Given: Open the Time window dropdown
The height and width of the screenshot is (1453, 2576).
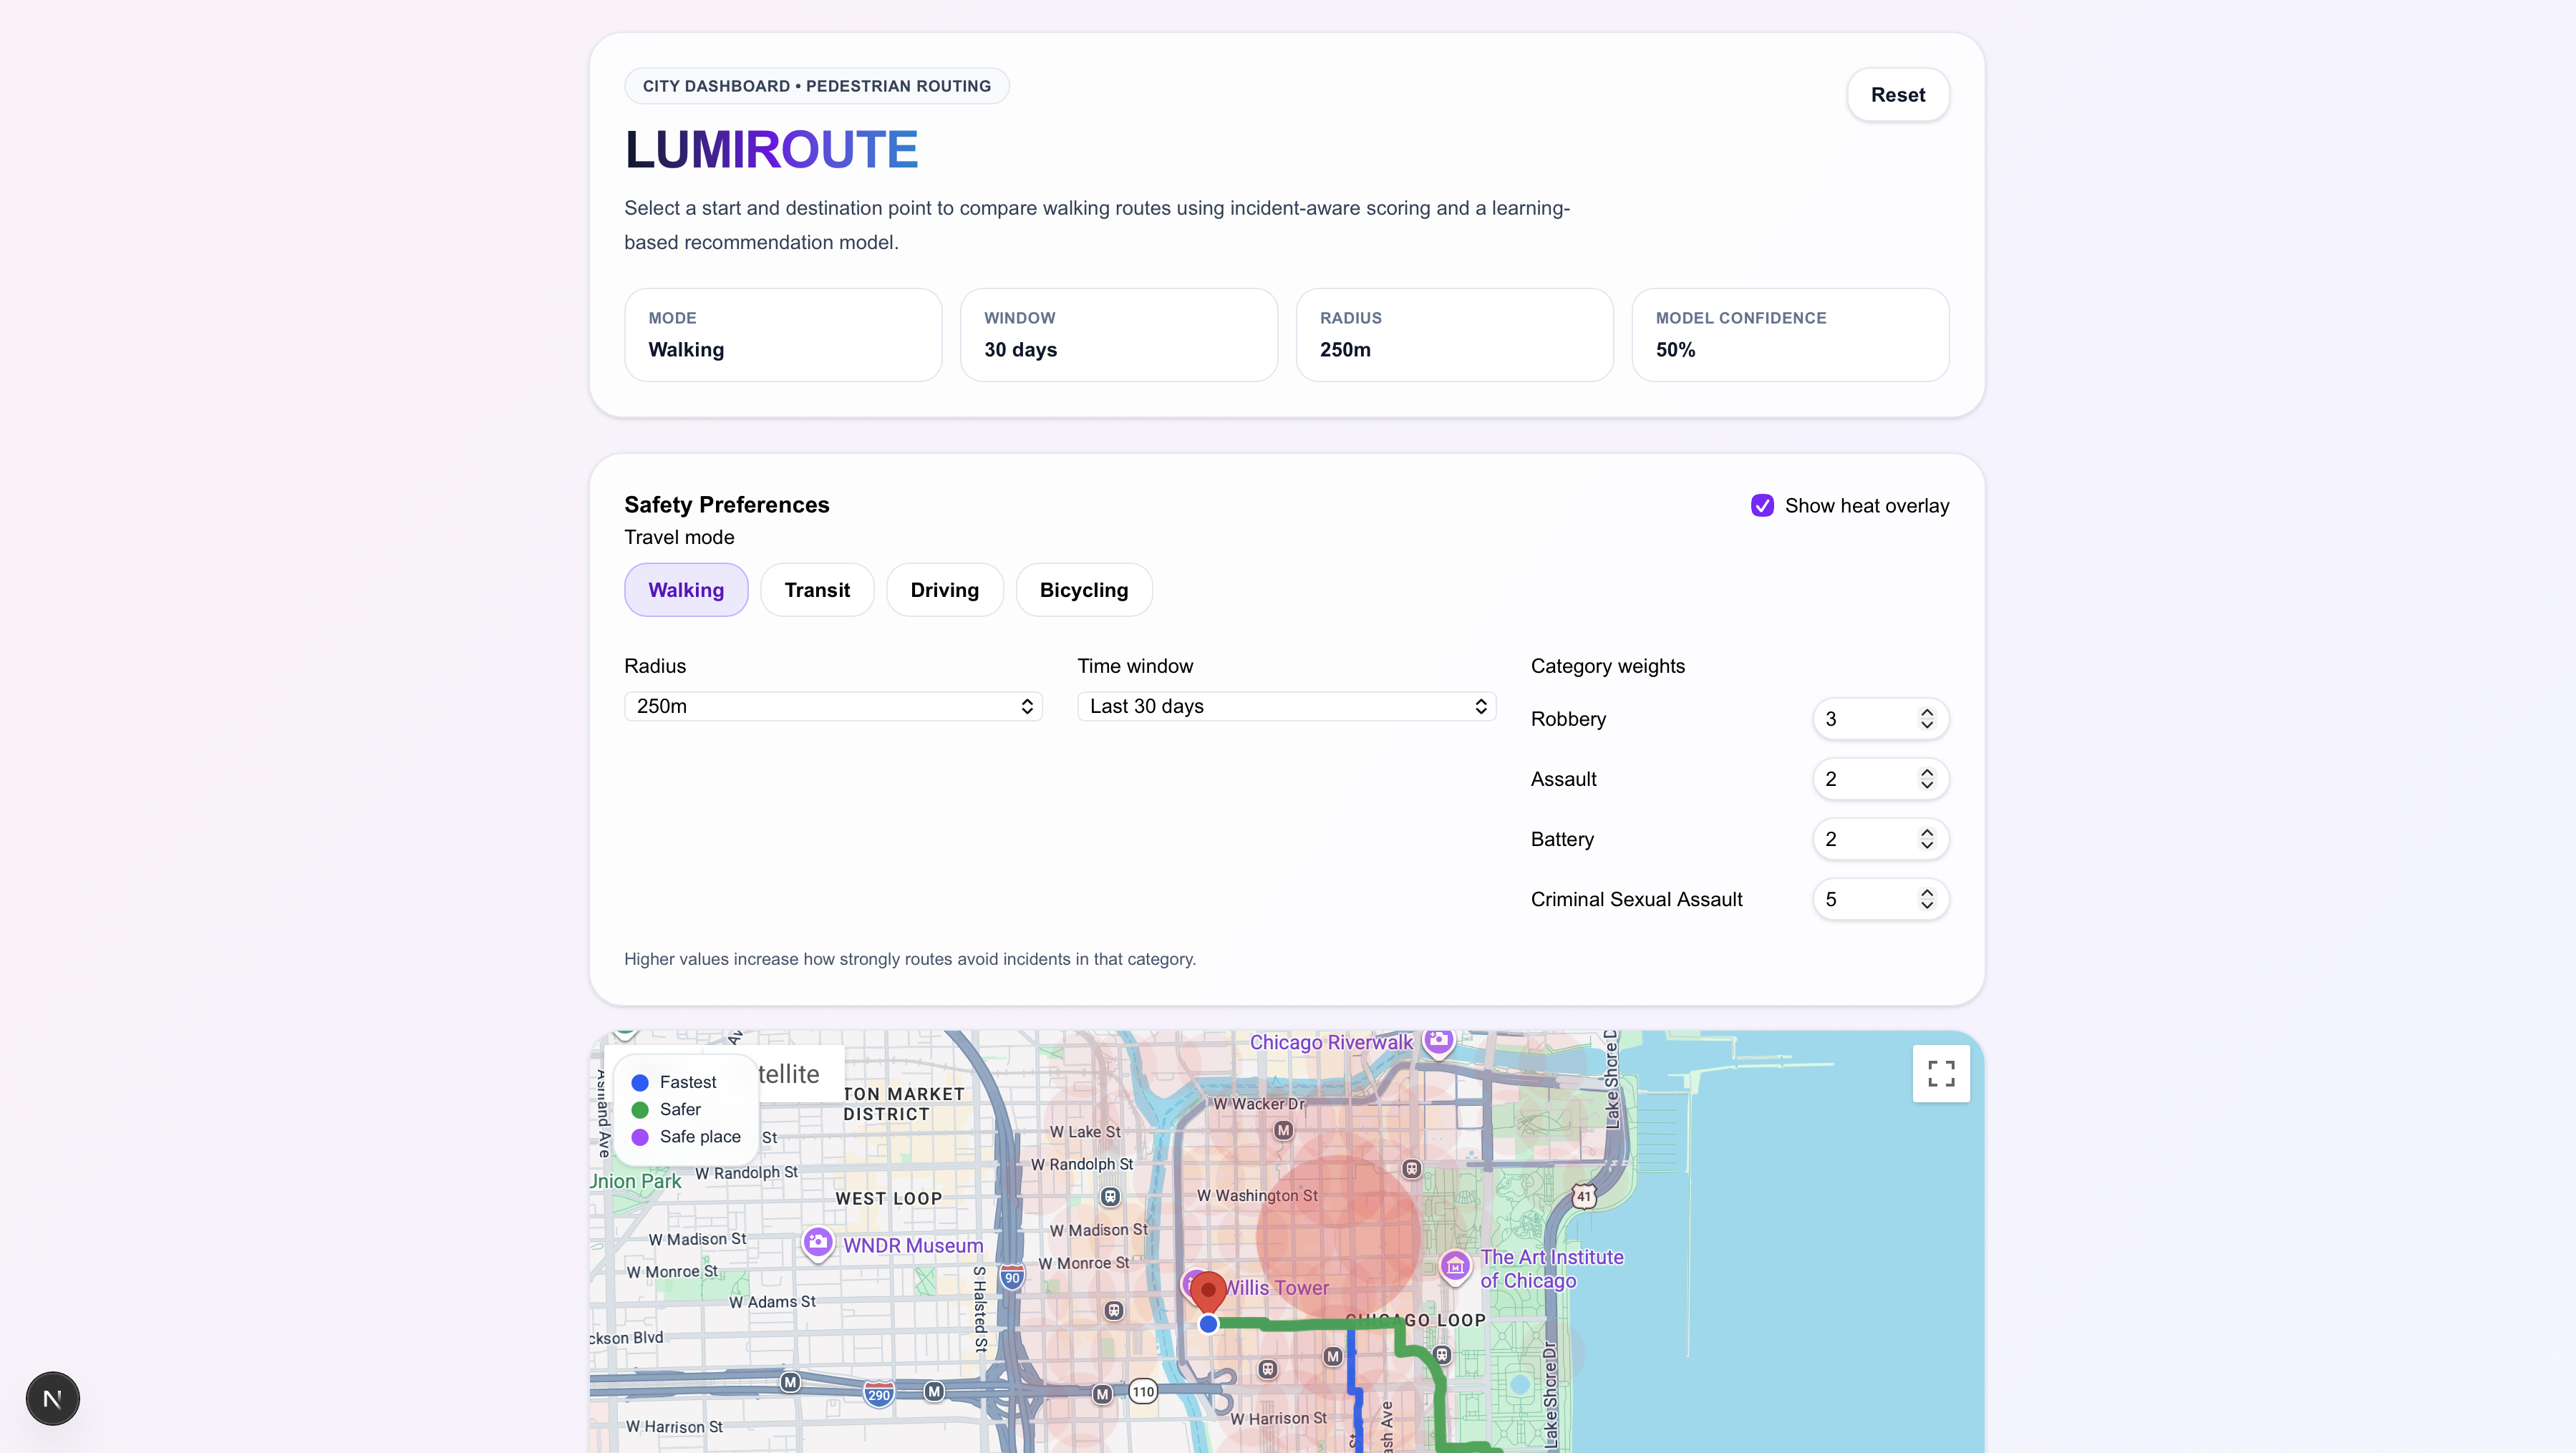Looking at the screenshot, I should coord(1286,706).
